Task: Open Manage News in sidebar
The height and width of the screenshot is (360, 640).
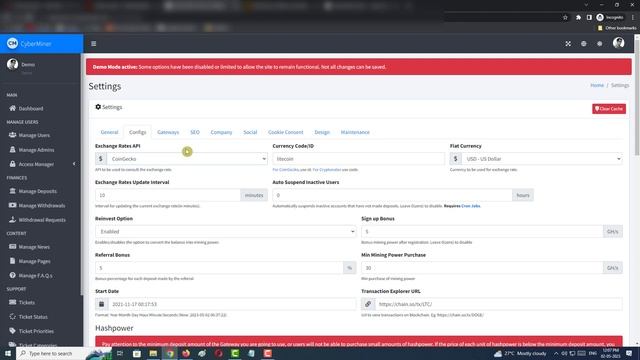Action: [29, 247]
